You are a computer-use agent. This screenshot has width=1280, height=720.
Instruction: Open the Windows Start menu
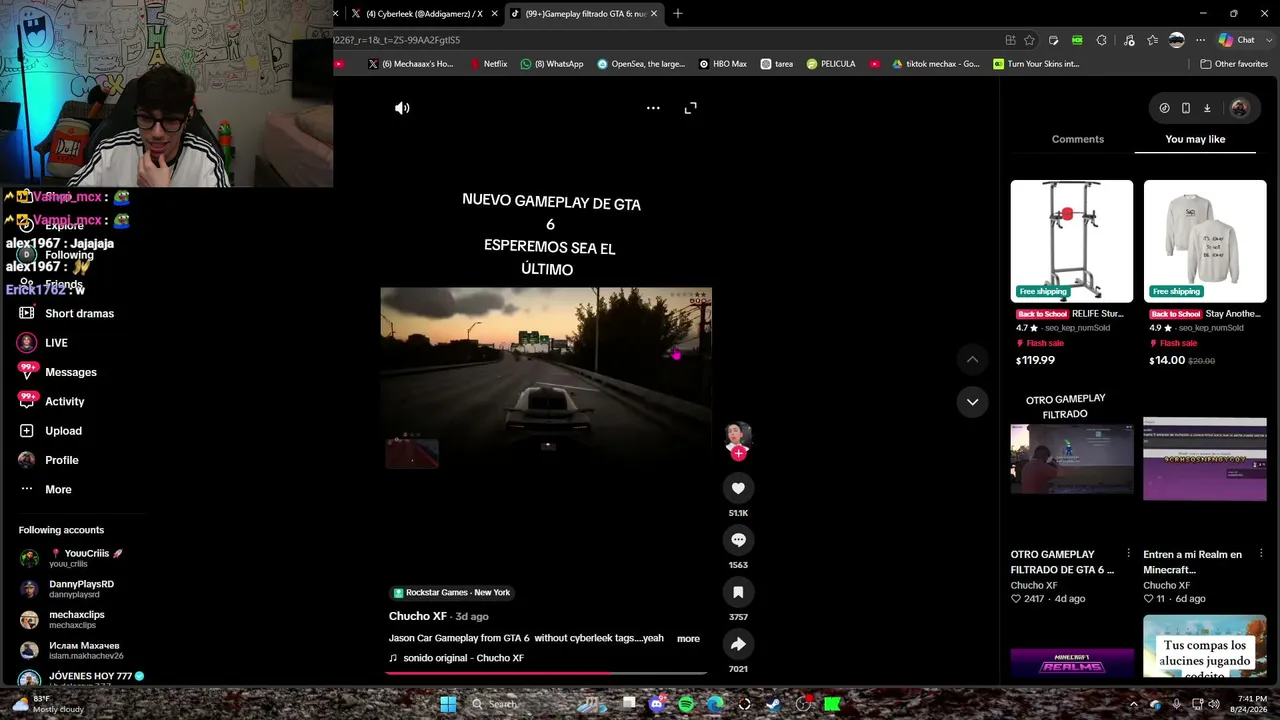(x=448, y=704)
